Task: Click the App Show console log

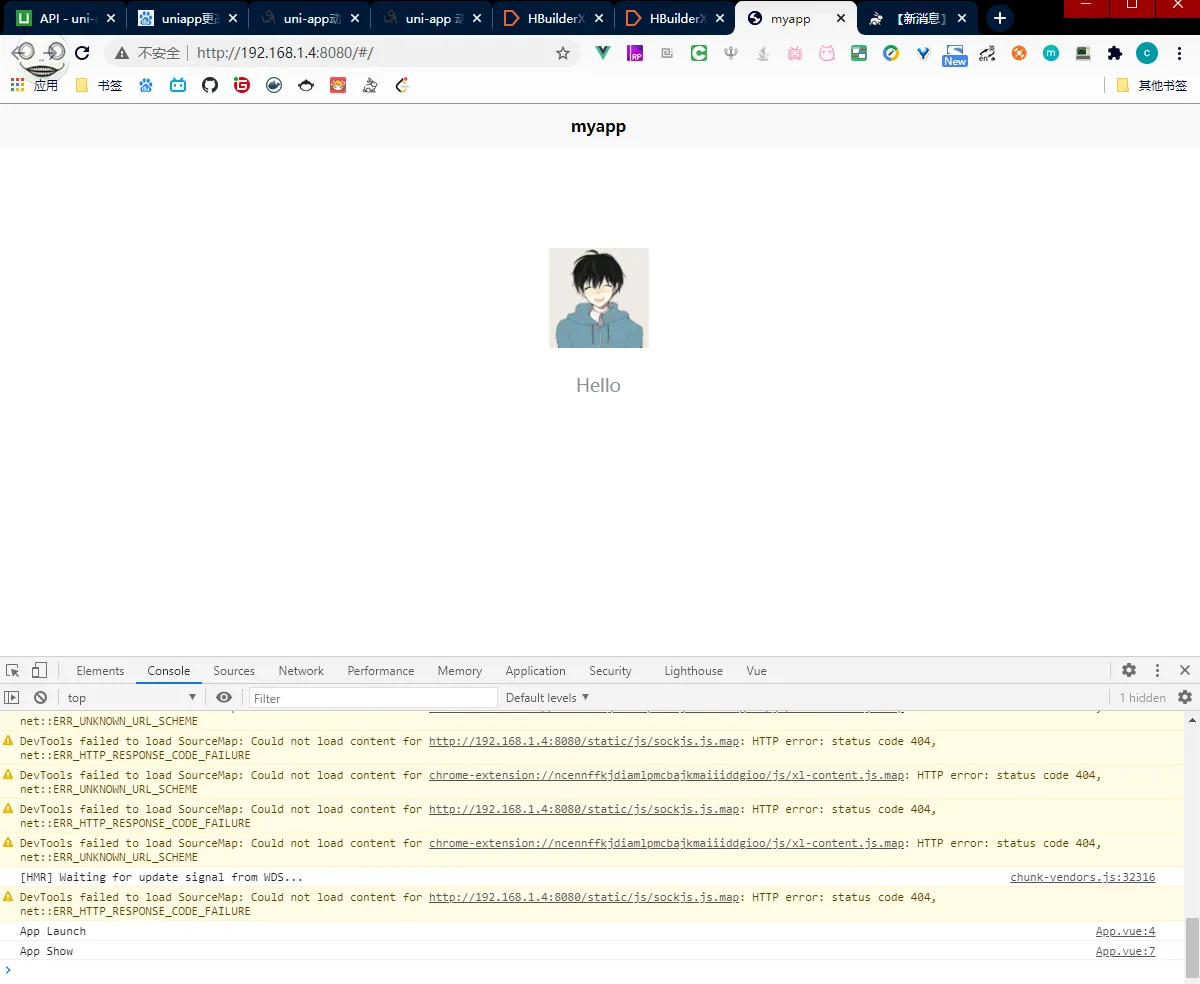Action: (x=46, y=951)
